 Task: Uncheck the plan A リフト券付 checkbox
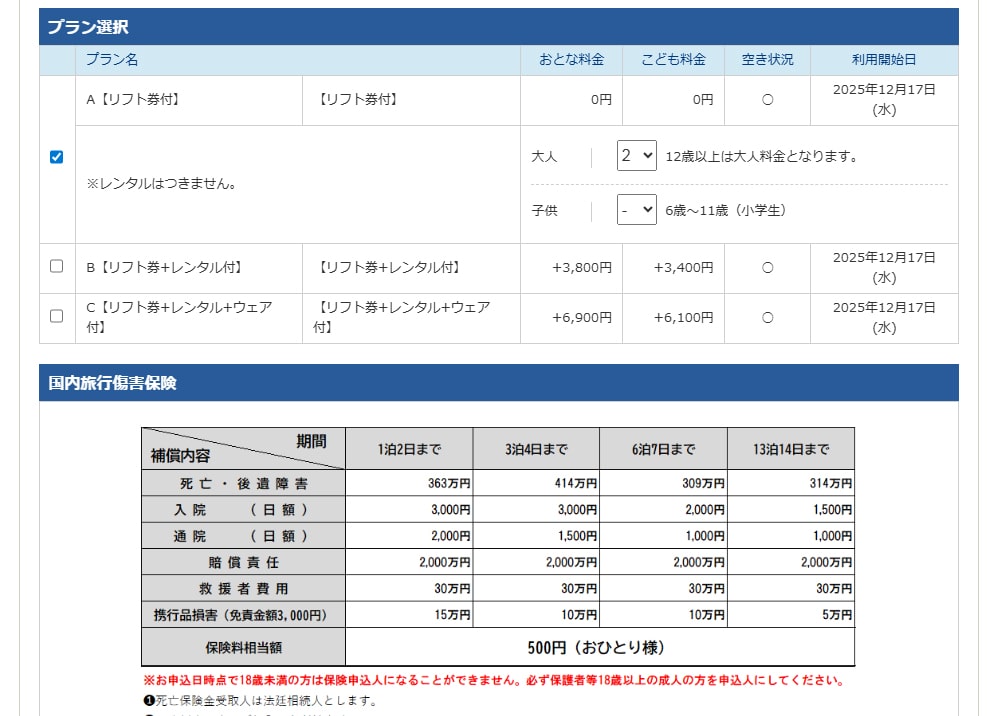click(x=57, y=157)
